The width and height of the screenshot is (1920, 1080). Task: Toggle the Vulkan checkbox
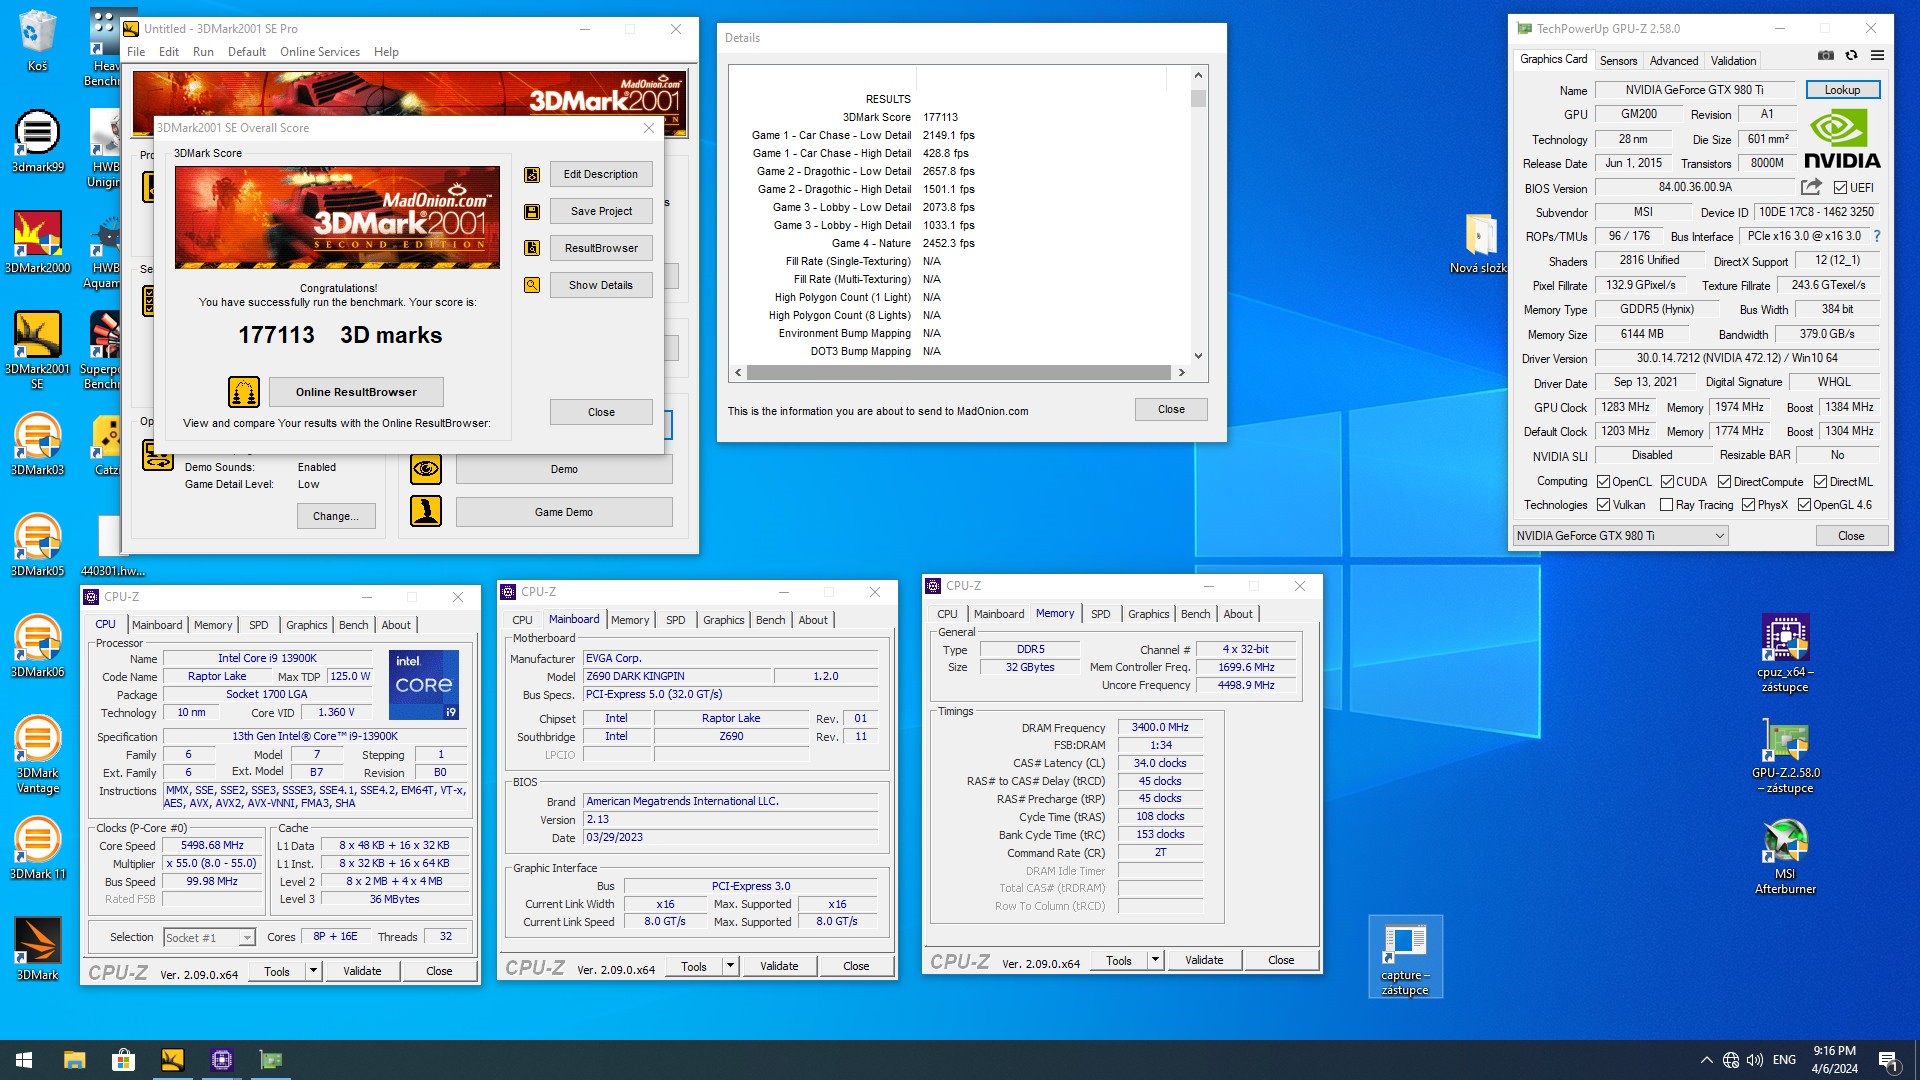(1603, 505)
